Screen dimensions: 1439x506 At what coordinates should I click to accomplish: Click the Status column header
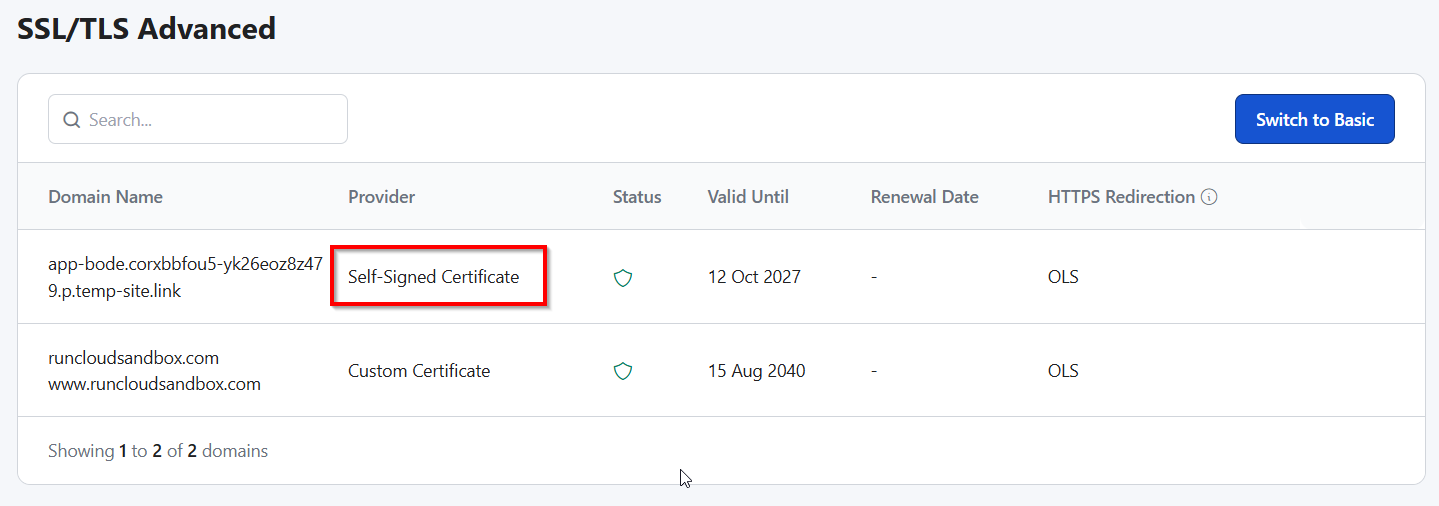(637, 197)
